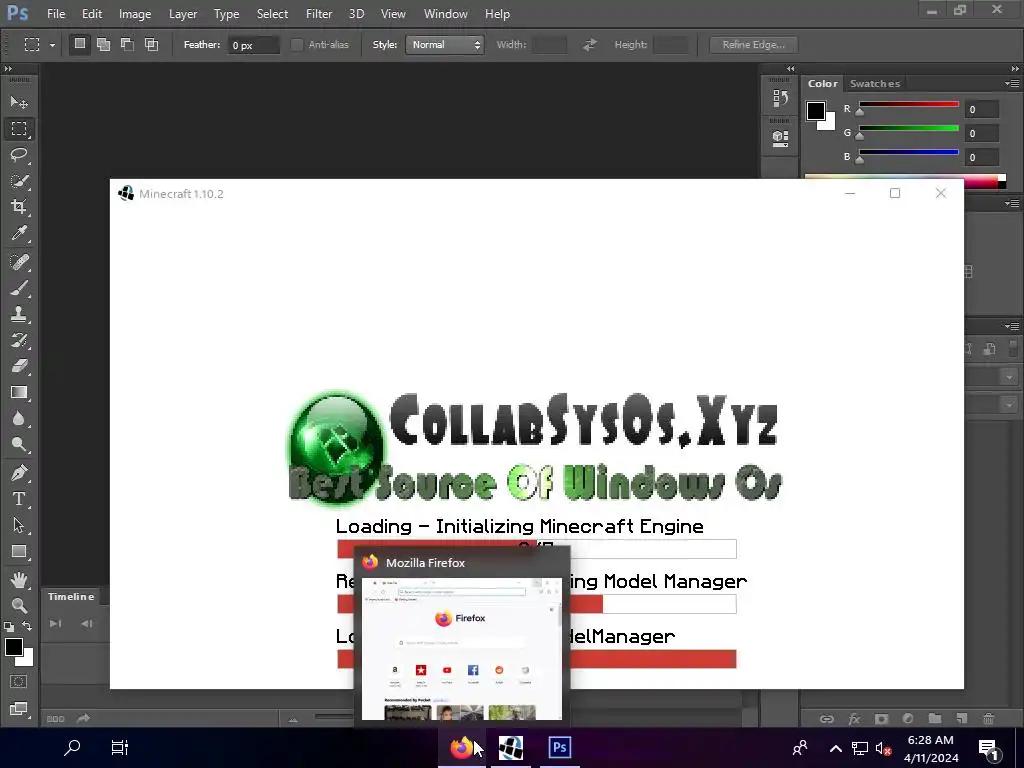Expand the collapsed icon panel column
This screenshot has height=768, width=1024.
[x=791, y=69]
